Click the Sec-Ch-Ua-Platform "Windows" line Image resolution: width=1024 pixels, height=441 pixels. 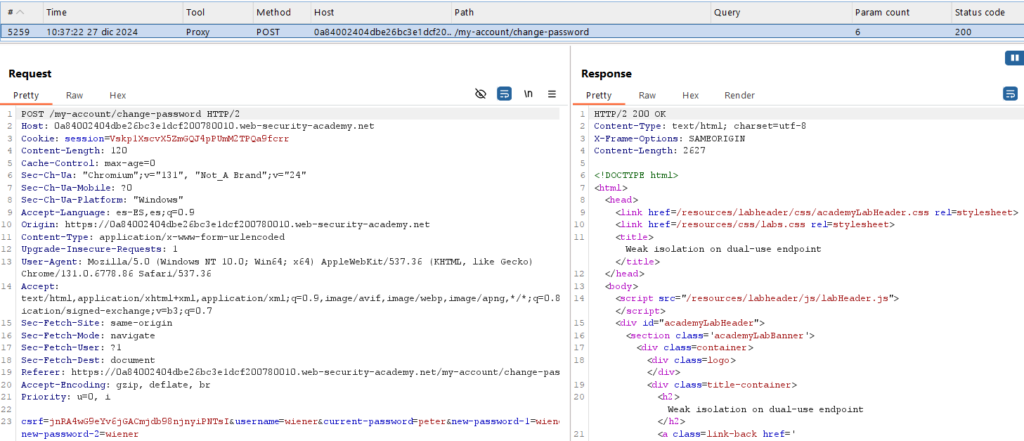pyautogui.click(x=102, y=200)
